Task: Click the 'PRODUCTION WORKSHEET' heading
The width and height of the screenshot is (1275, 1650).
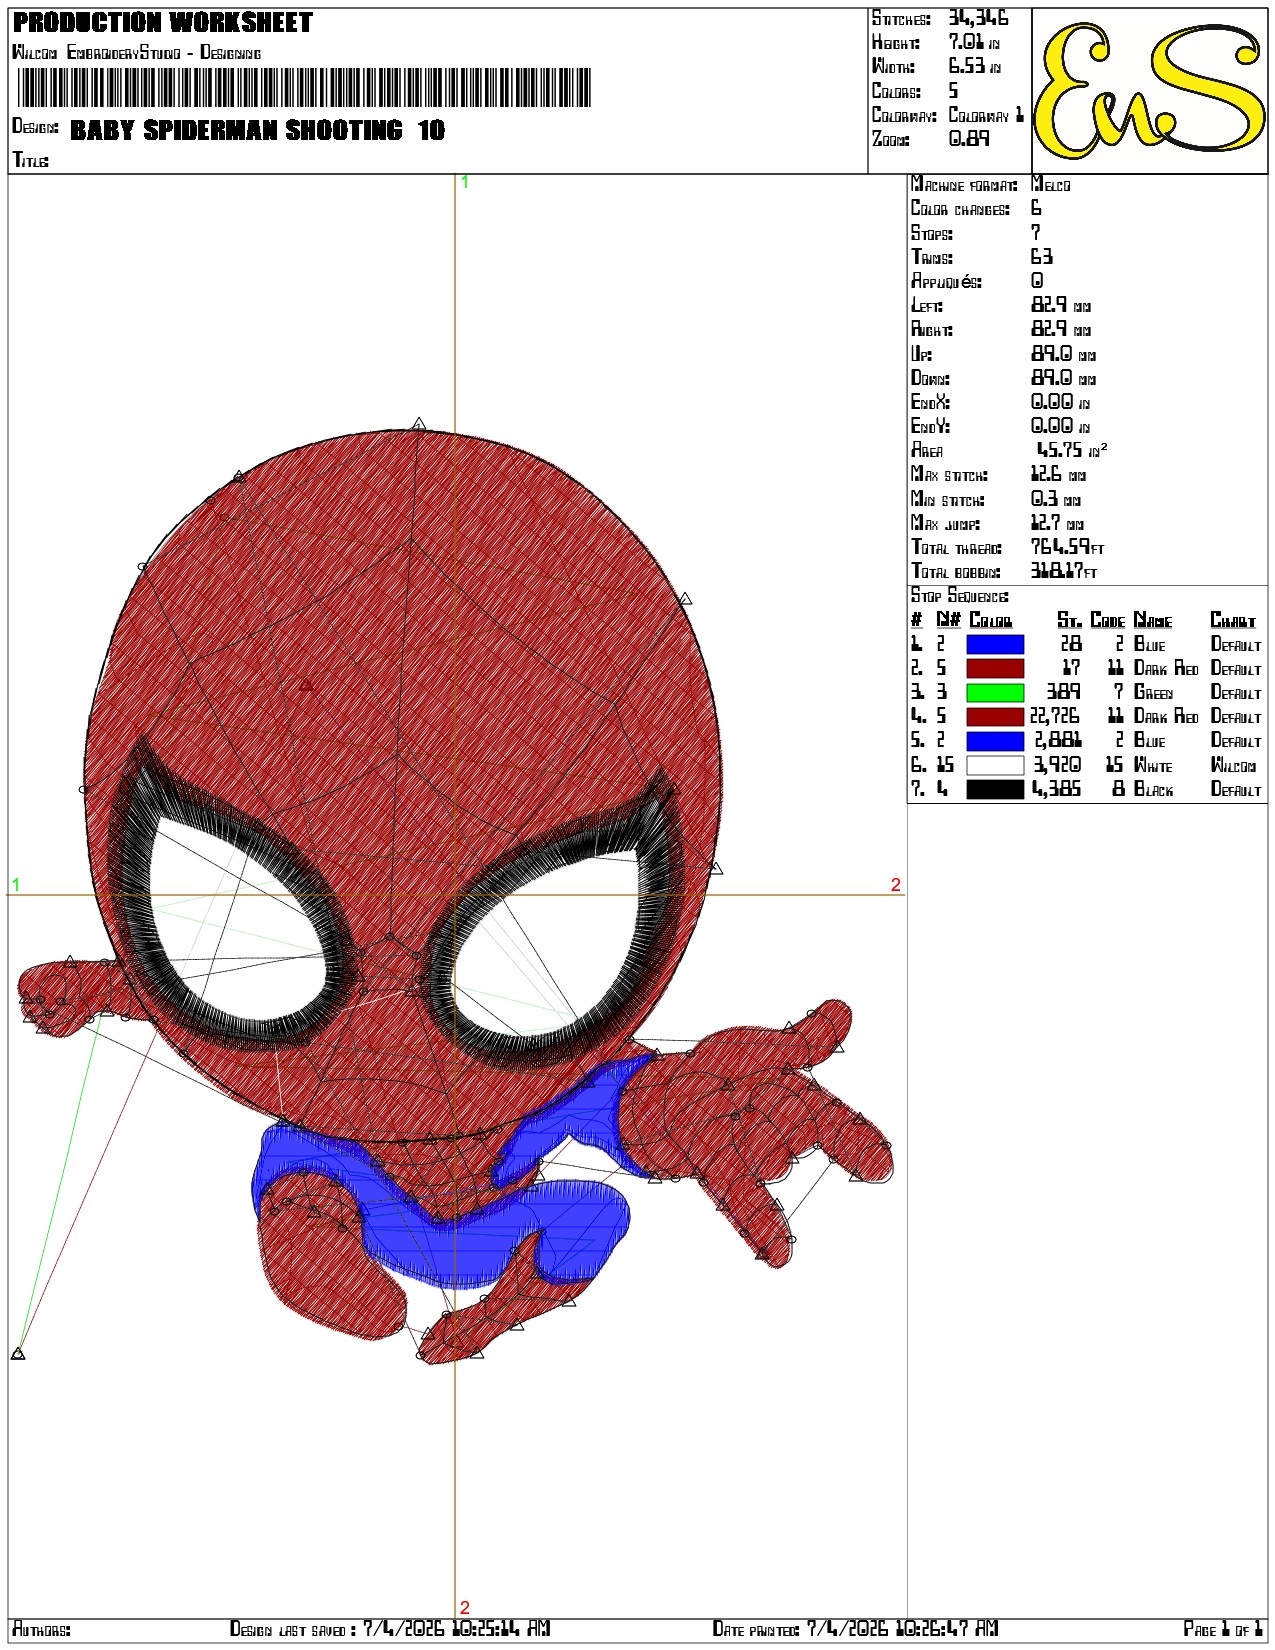Action: 163,22
